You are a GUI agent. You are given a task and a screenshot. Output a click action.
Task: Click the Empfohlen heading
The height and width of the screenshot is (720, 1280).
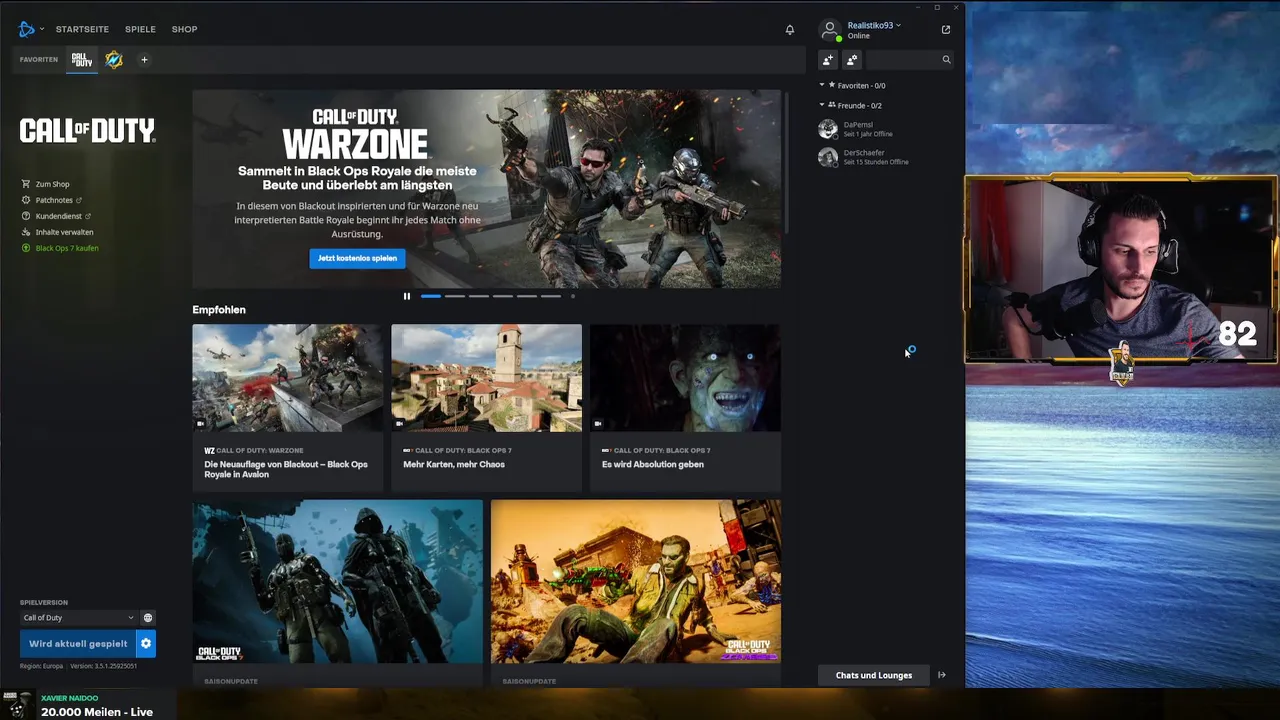[219, 310]
